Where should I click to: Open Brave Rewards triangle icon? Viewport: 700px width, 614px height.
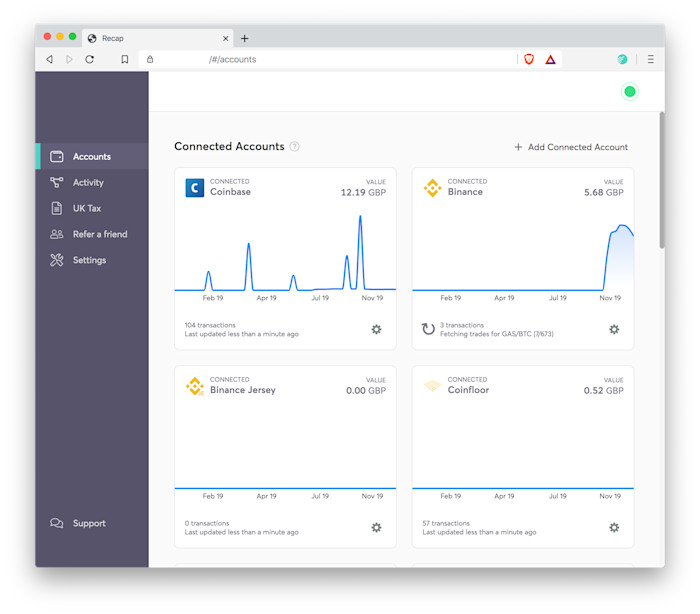550,59
